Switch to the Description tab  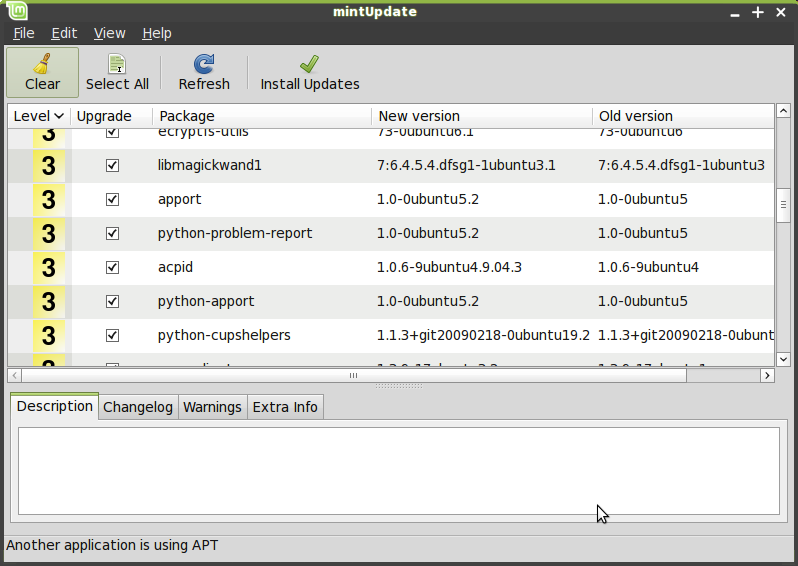pyautogui.click(x=54, y=406)
